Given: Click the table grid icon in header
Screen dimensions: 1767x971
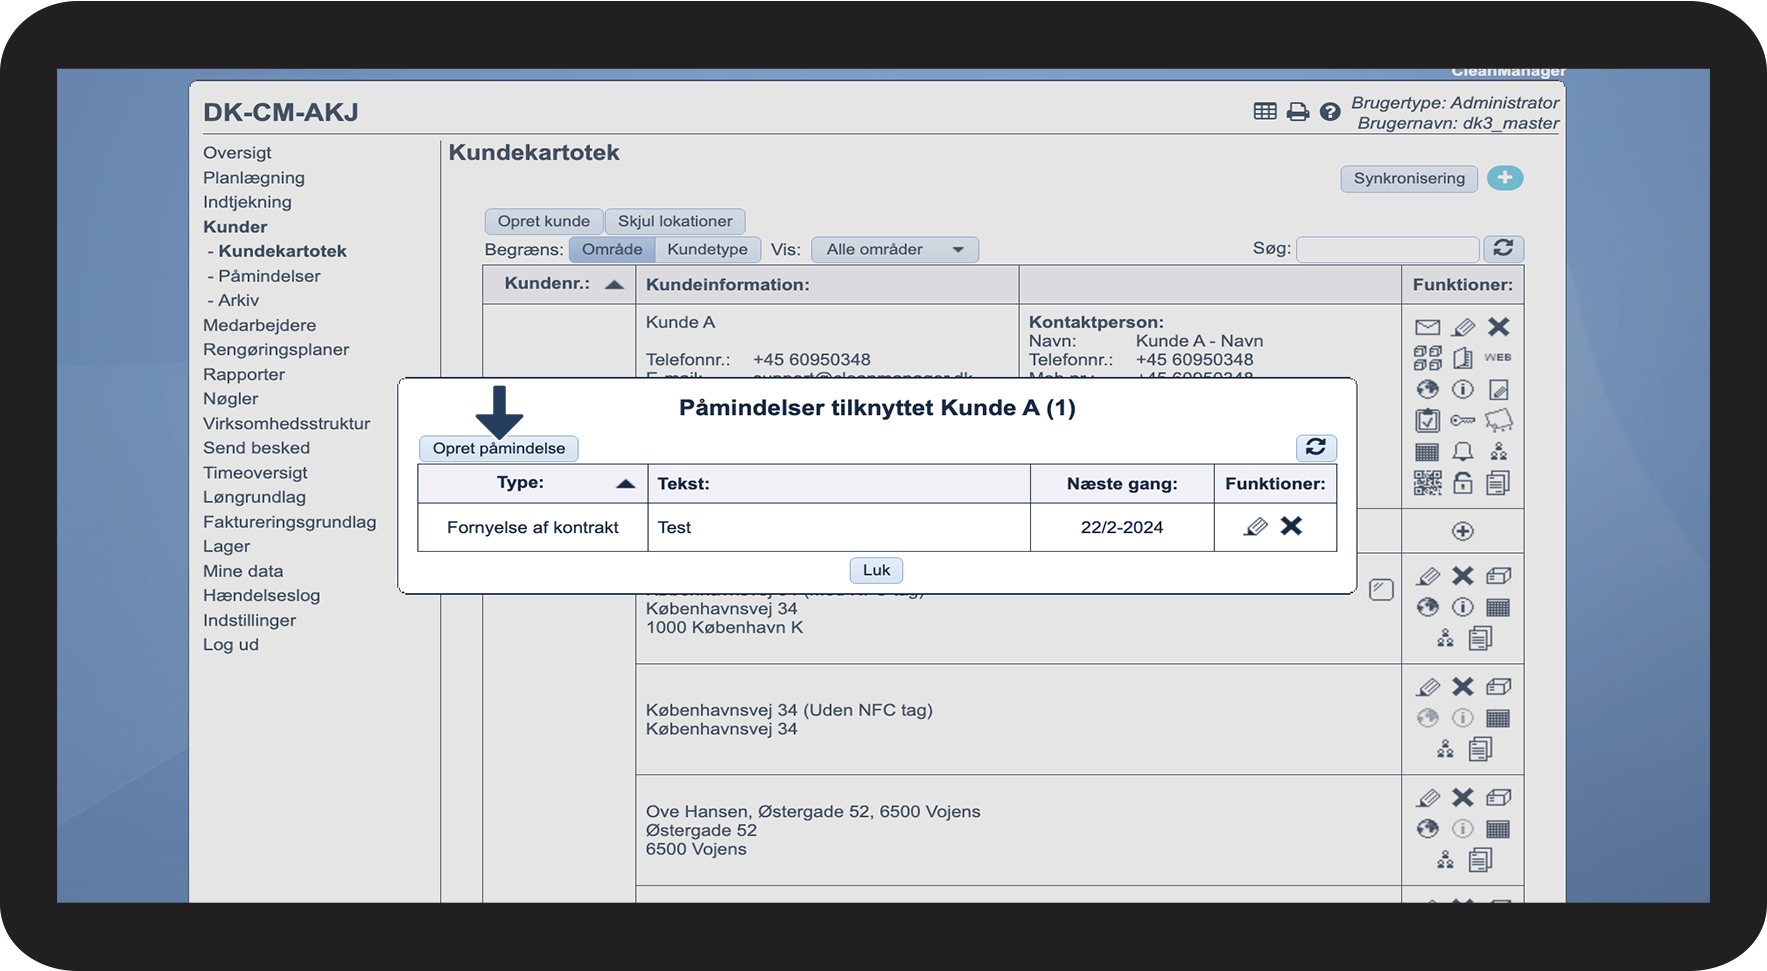Looking at the screenshot, I should point(1265,112).
